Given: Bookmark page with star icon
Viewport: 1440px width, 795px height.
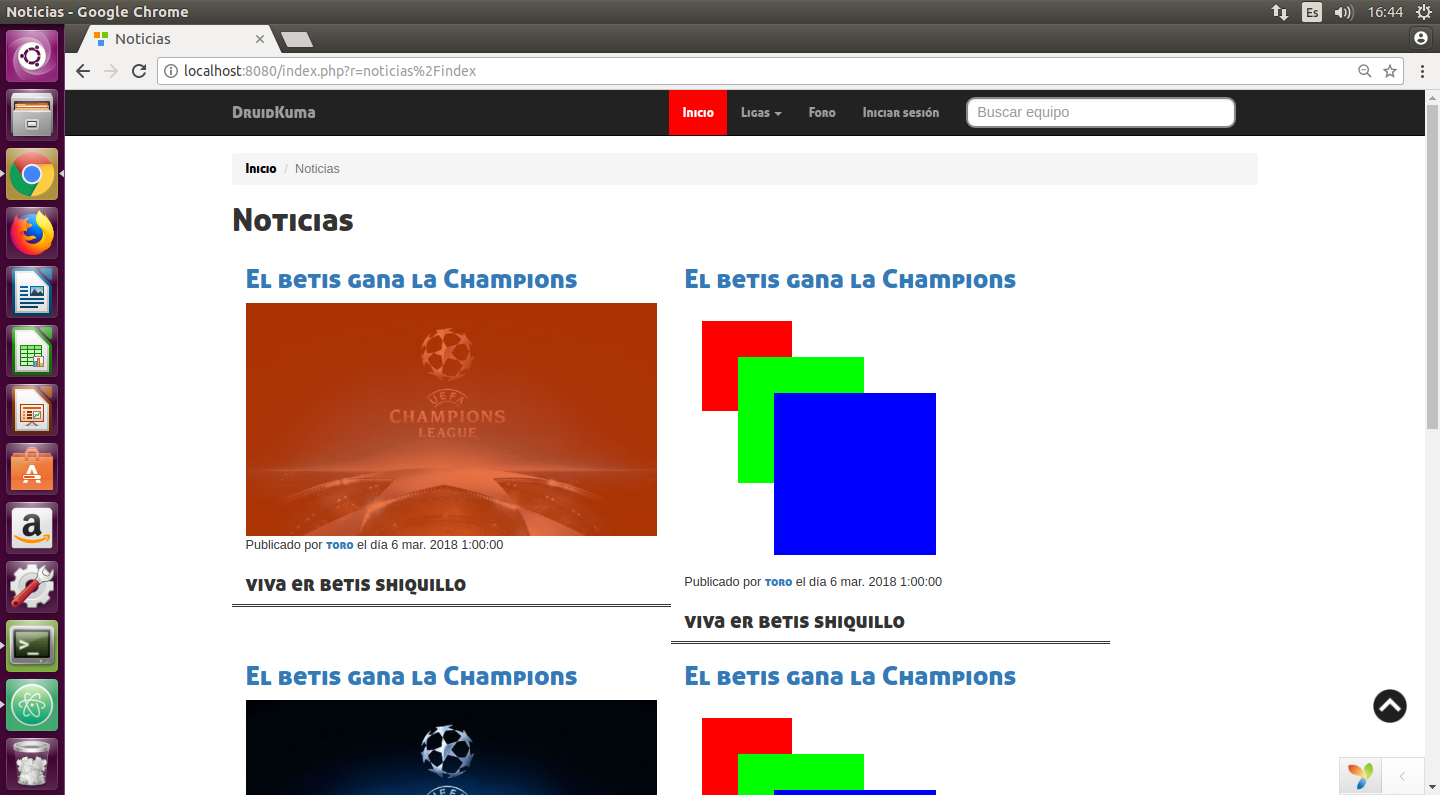Looking at the screenshot, I should click(1389, 71).
